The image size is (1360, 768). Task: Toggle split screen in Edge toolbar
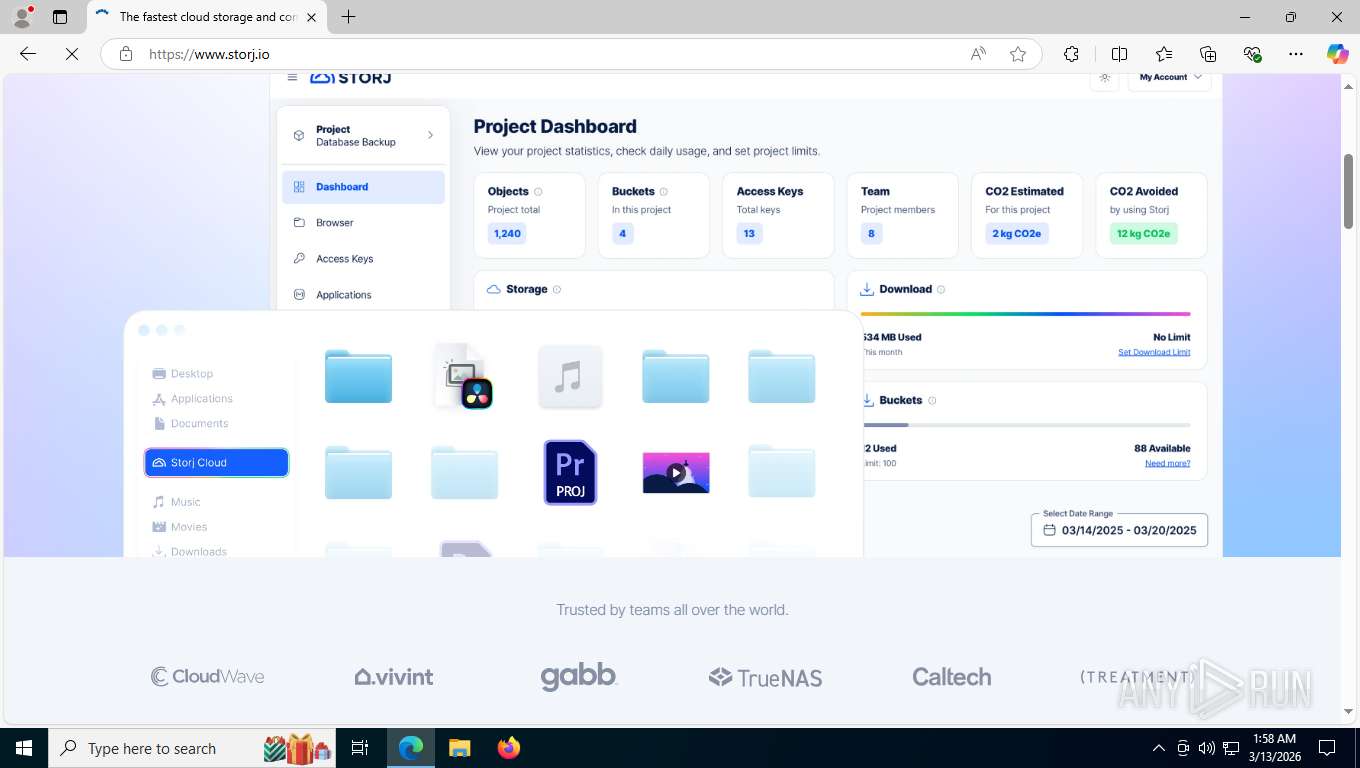1120,54
